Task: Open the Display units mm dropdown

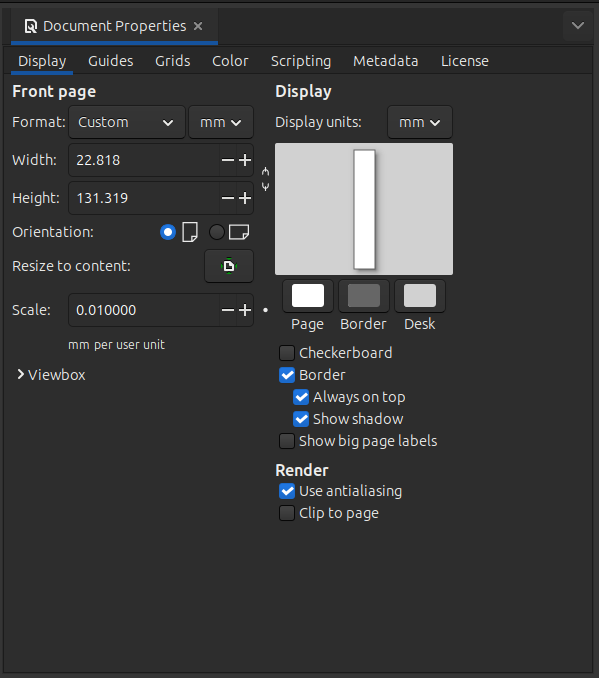Action: tap(420, 122)
